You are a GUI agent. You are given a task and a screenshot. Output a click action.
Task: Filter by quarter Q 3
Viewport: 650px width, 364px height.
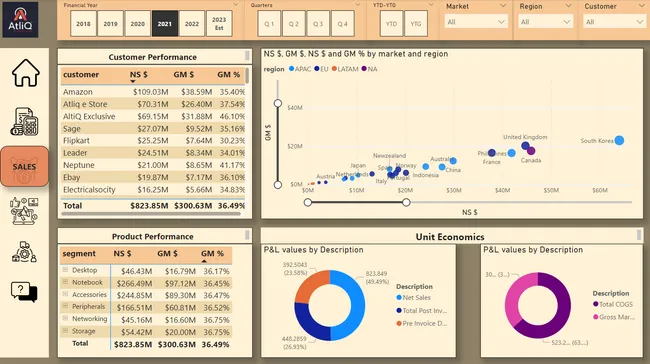point(318,24)
